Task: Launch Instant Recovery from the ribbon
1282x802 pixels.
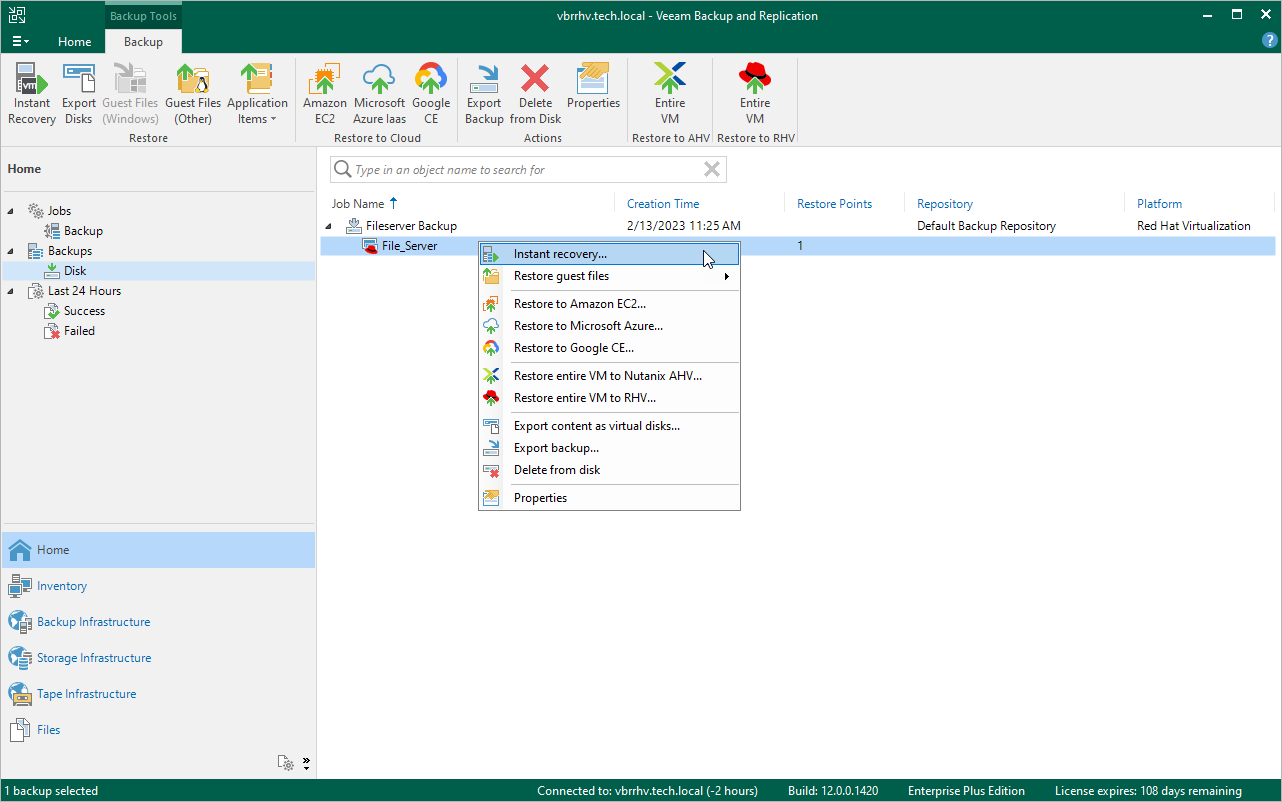Action: [x=32, y=94]
